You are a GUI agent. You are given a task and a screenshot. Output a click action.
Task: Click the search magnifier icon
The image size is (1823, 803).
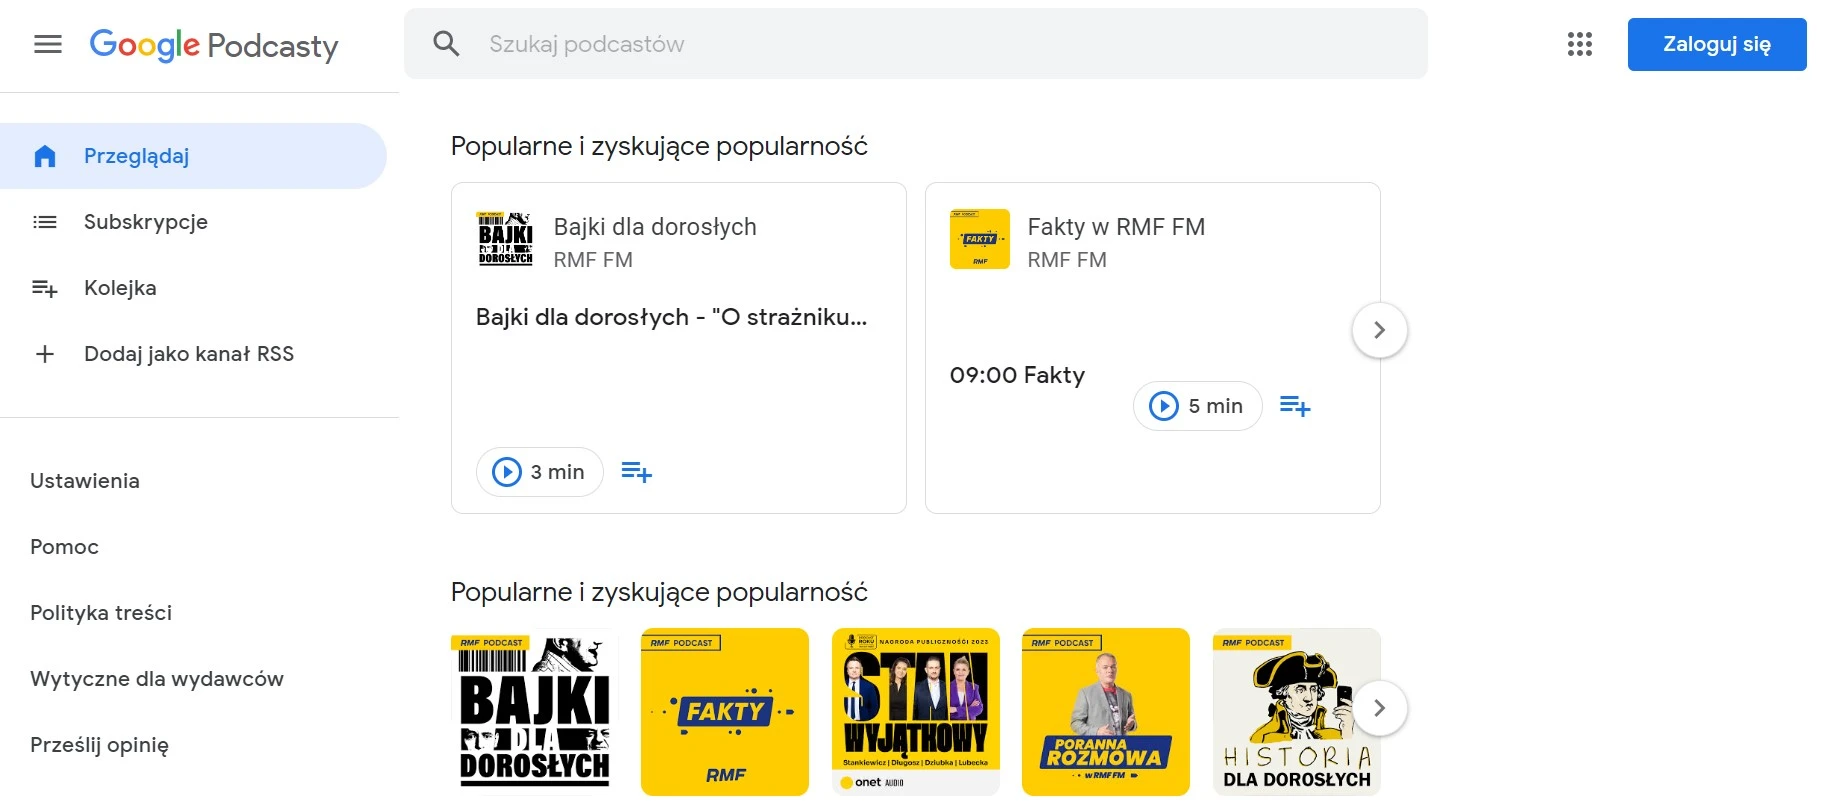(x=446, y=44)
